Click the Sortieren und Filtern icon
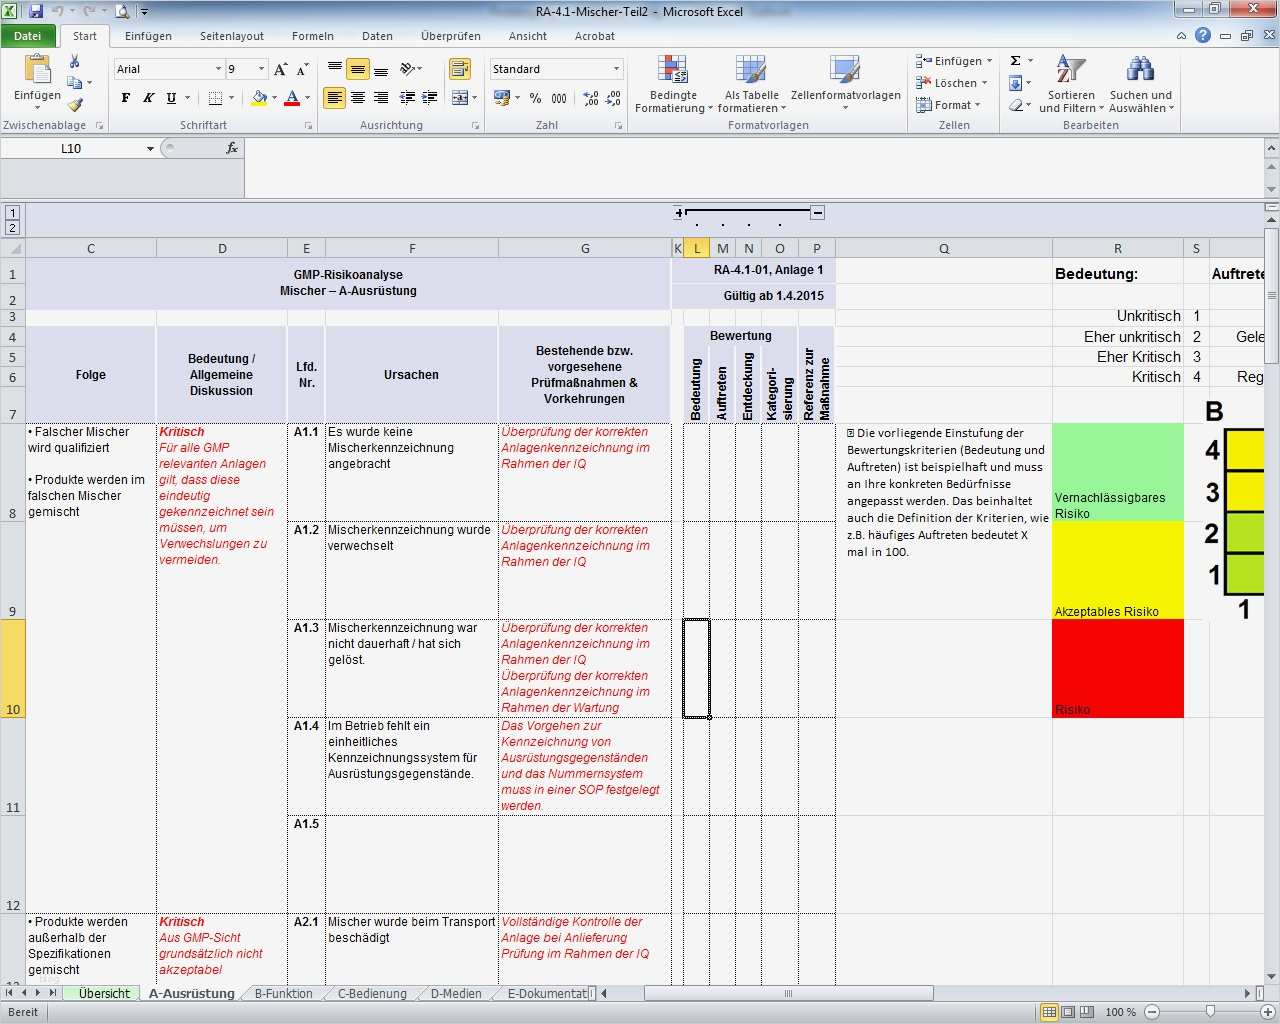 pos(1069,84)
